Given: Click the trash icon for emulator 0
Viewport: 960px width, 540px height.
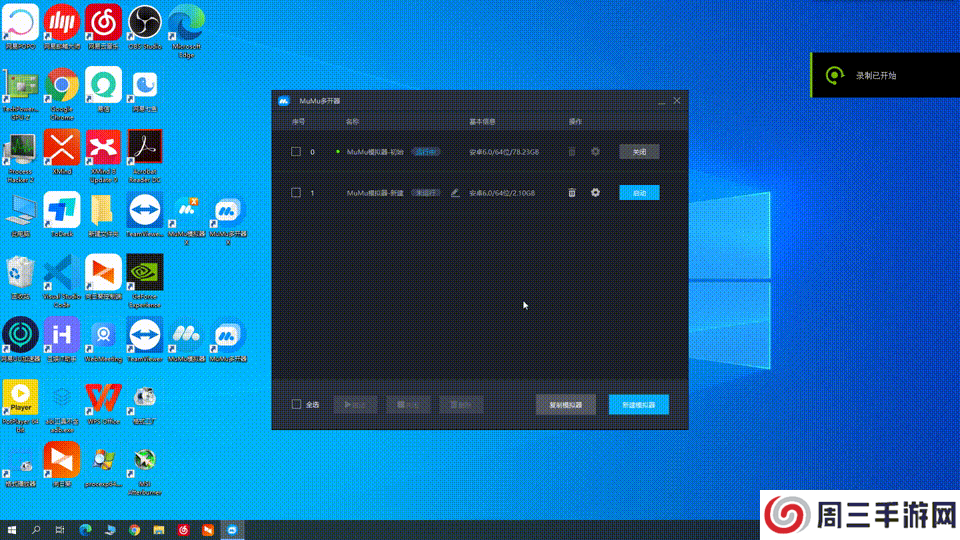Looking at the screenshot, I should coord(572,152).
